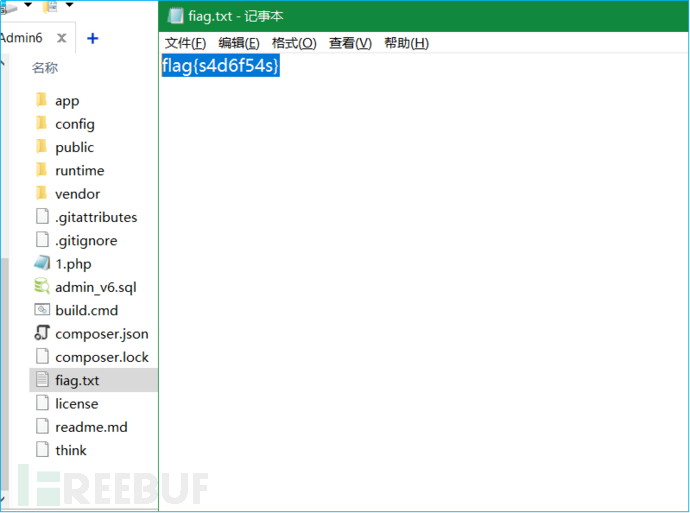Select the composer.json file name

point(102,334)
